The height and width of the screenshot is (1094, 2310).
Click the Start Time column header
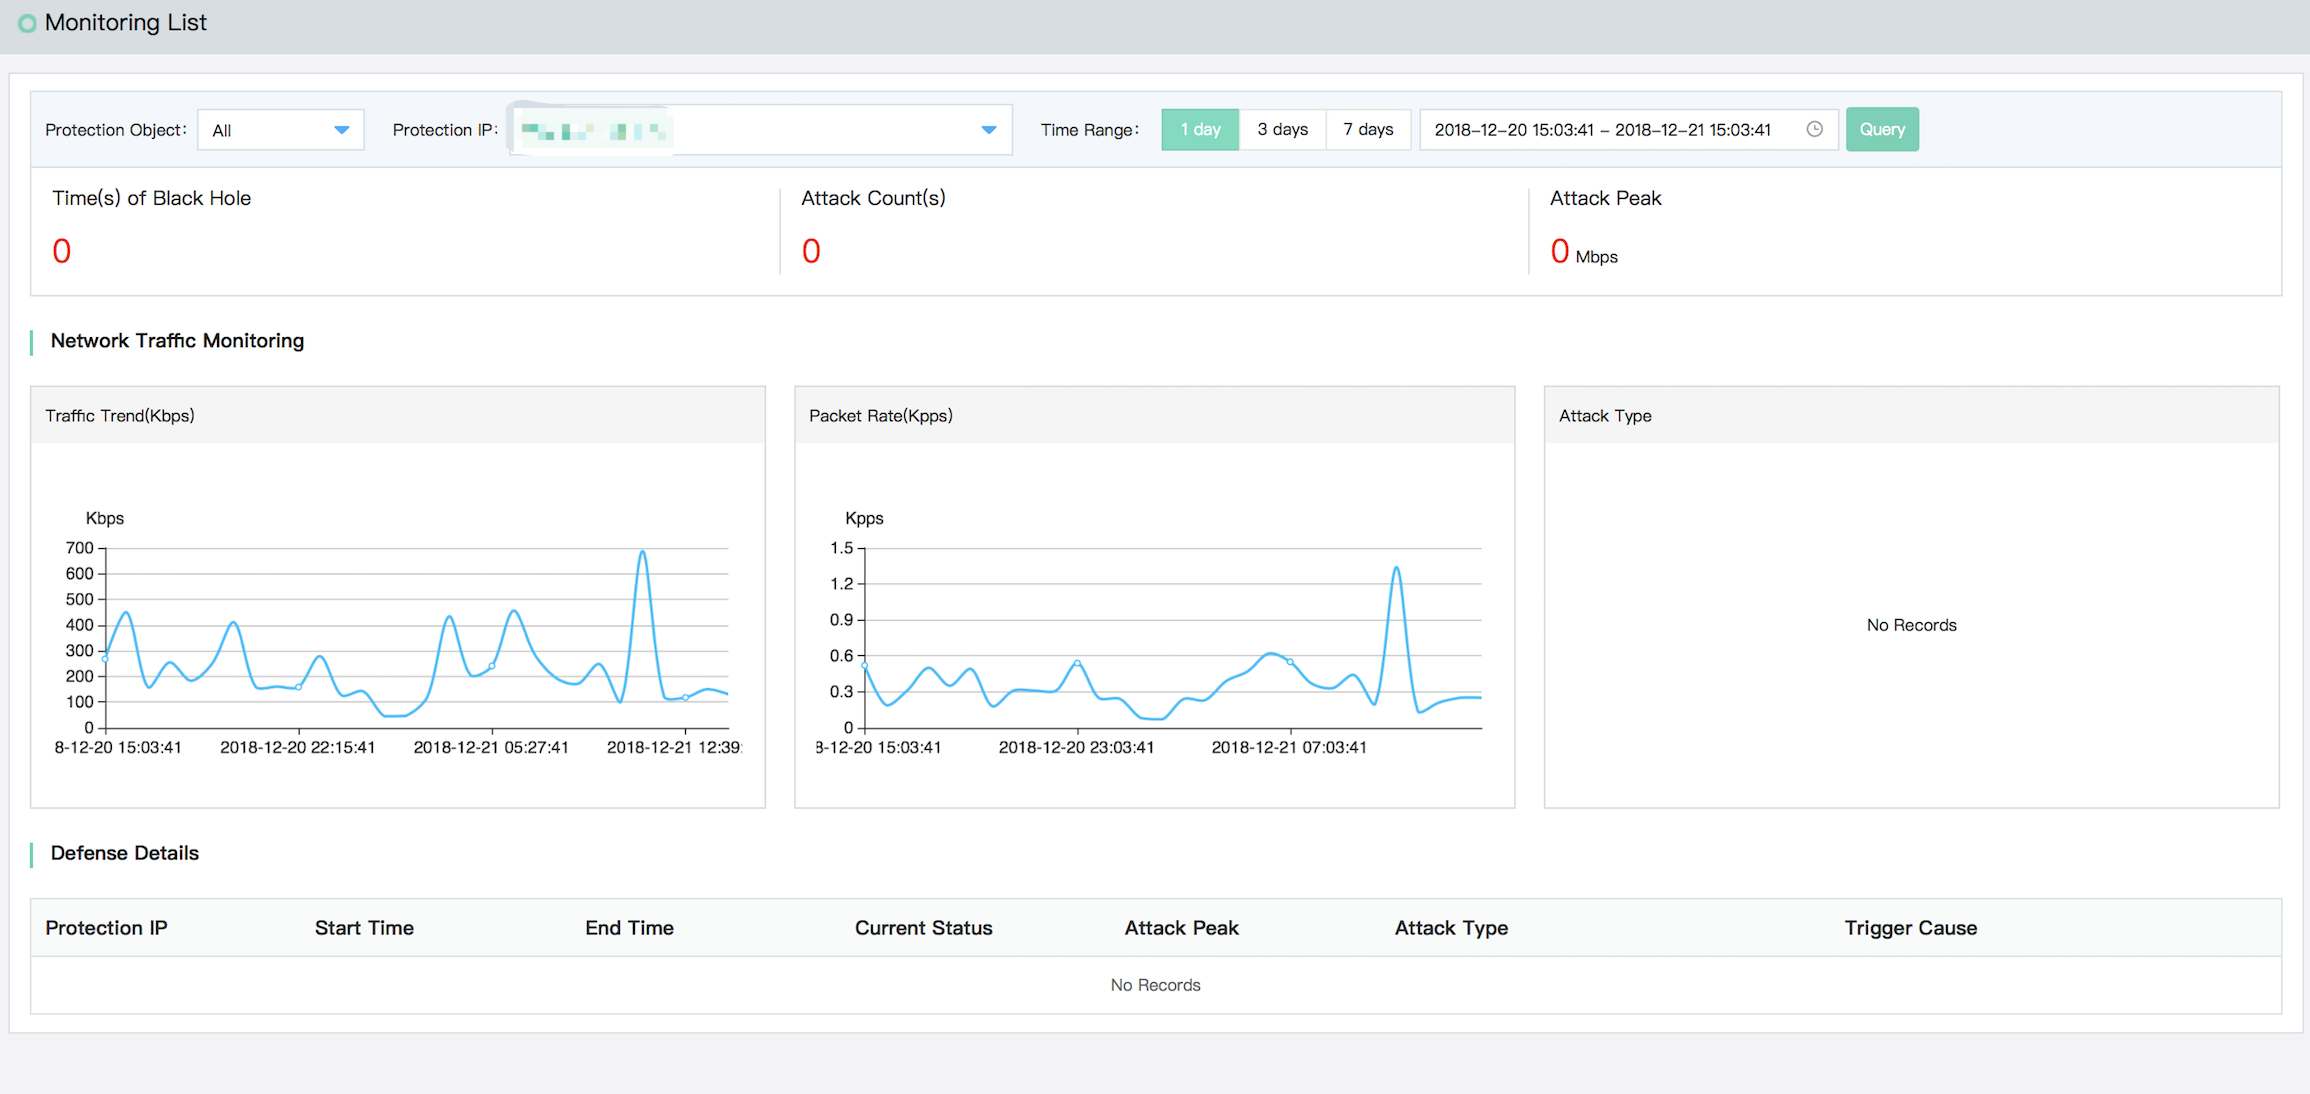click(x=364, y=928)
